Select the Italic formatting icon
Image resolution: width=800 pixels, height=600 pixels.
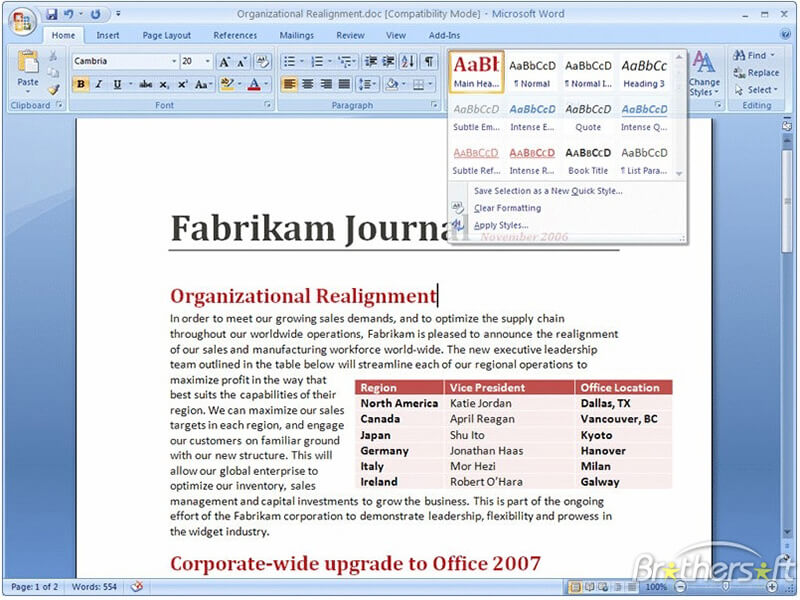pos(98,84)
